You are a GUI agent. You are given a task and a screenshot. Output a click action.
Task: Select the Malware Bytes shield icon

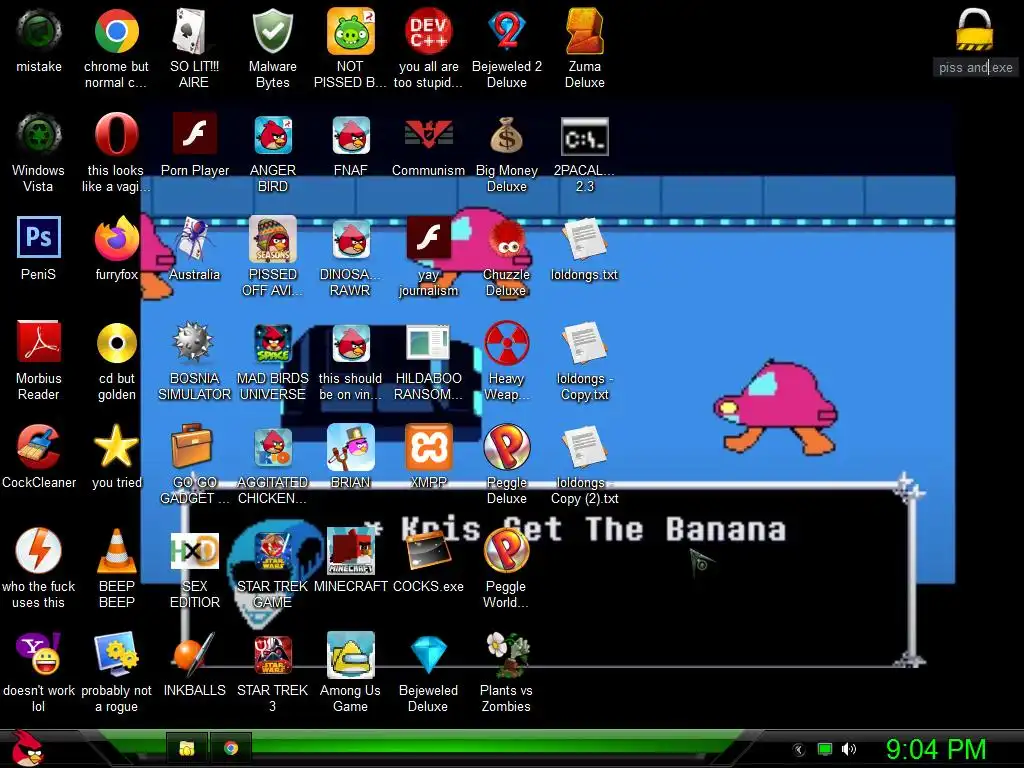click(272, 31)
